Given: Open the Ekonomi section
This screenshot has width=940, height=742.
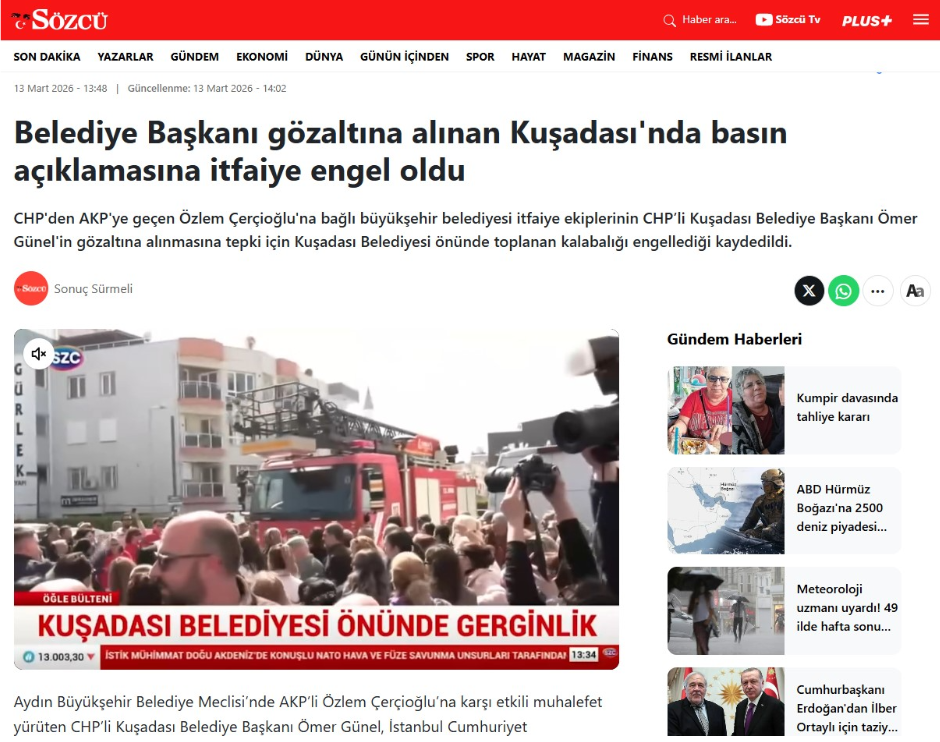Looking at the screenshot, I should pos(262,57).
